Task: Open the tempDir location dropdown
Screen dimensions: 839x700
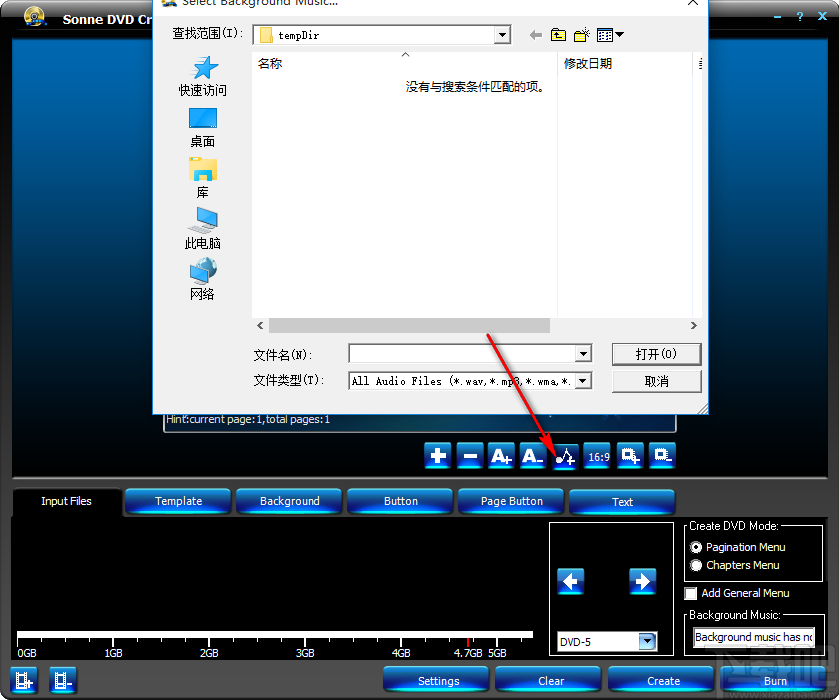Action: pyautogui.click(x=502, y=33)
